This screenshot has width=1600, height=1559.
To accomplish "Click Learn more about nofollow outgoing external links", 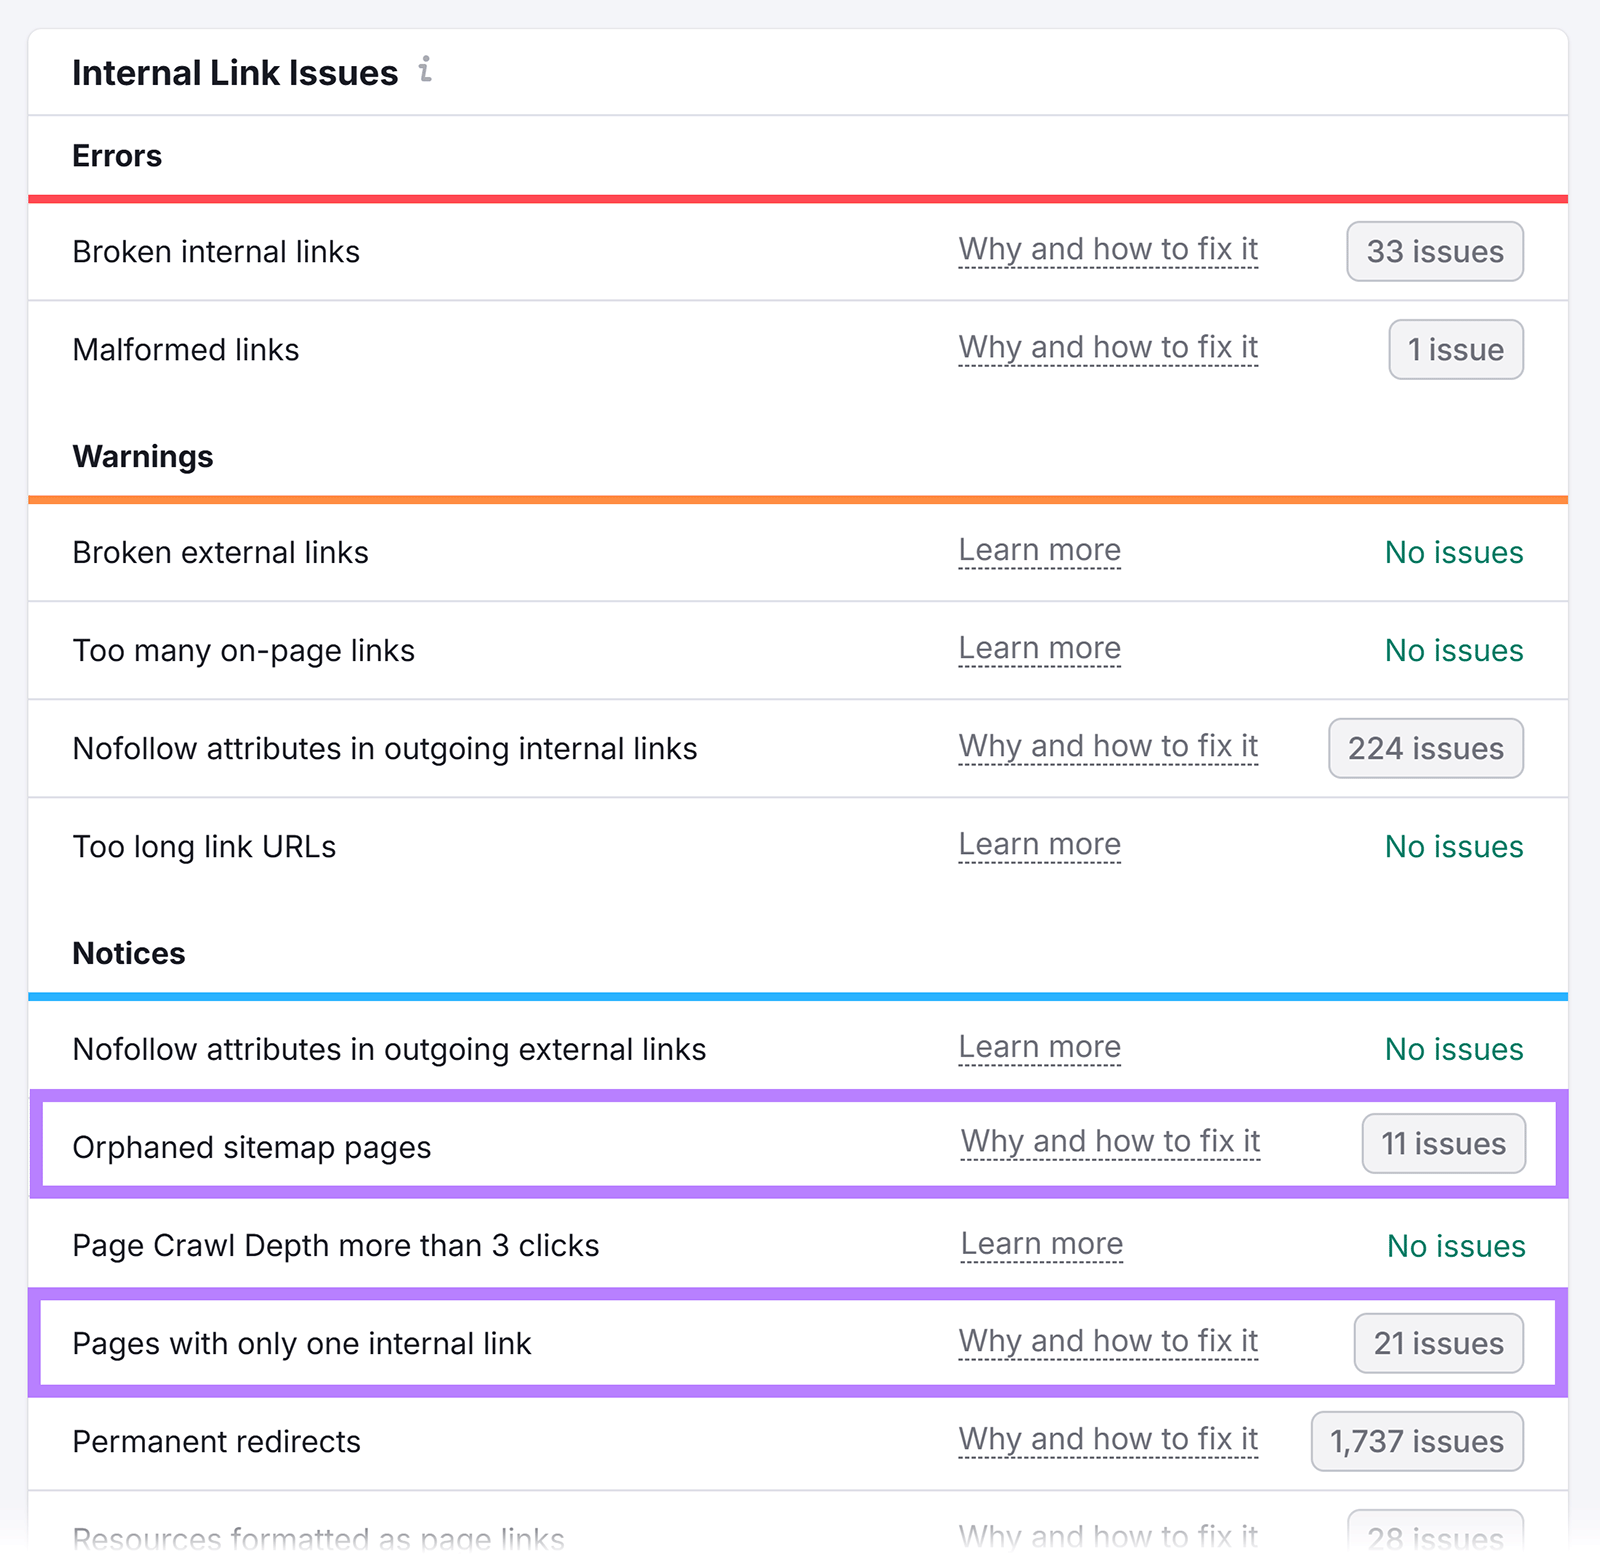I will pos(1039,1046).
